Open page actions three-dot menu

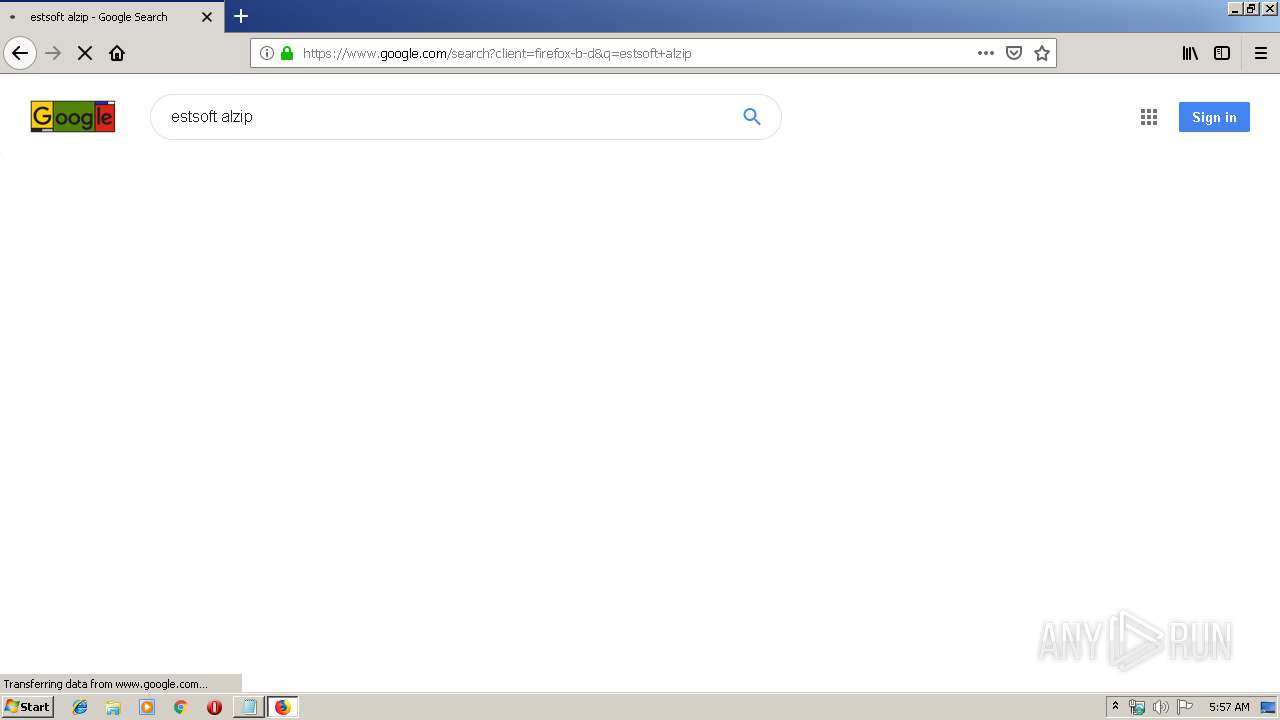click(x=986, y=53)
